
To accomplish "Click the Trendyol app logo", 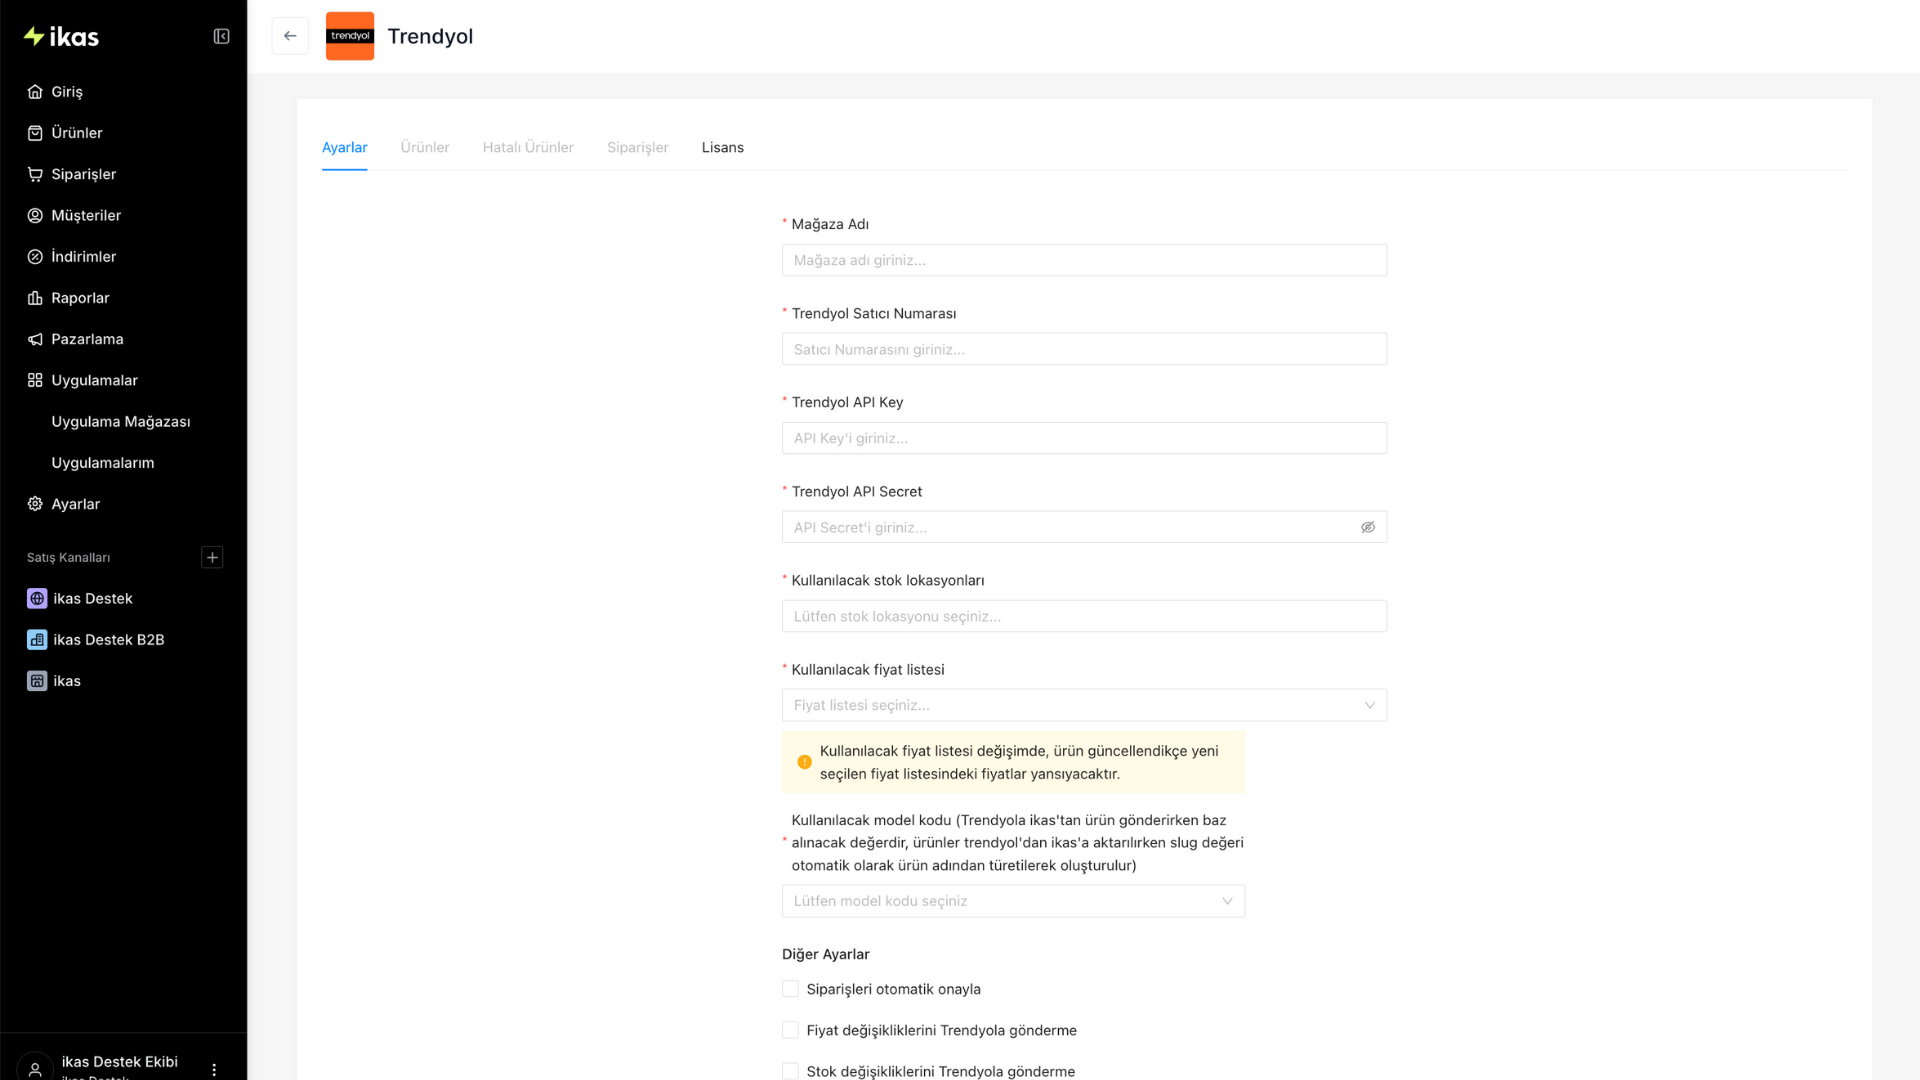I will [350, 36].
